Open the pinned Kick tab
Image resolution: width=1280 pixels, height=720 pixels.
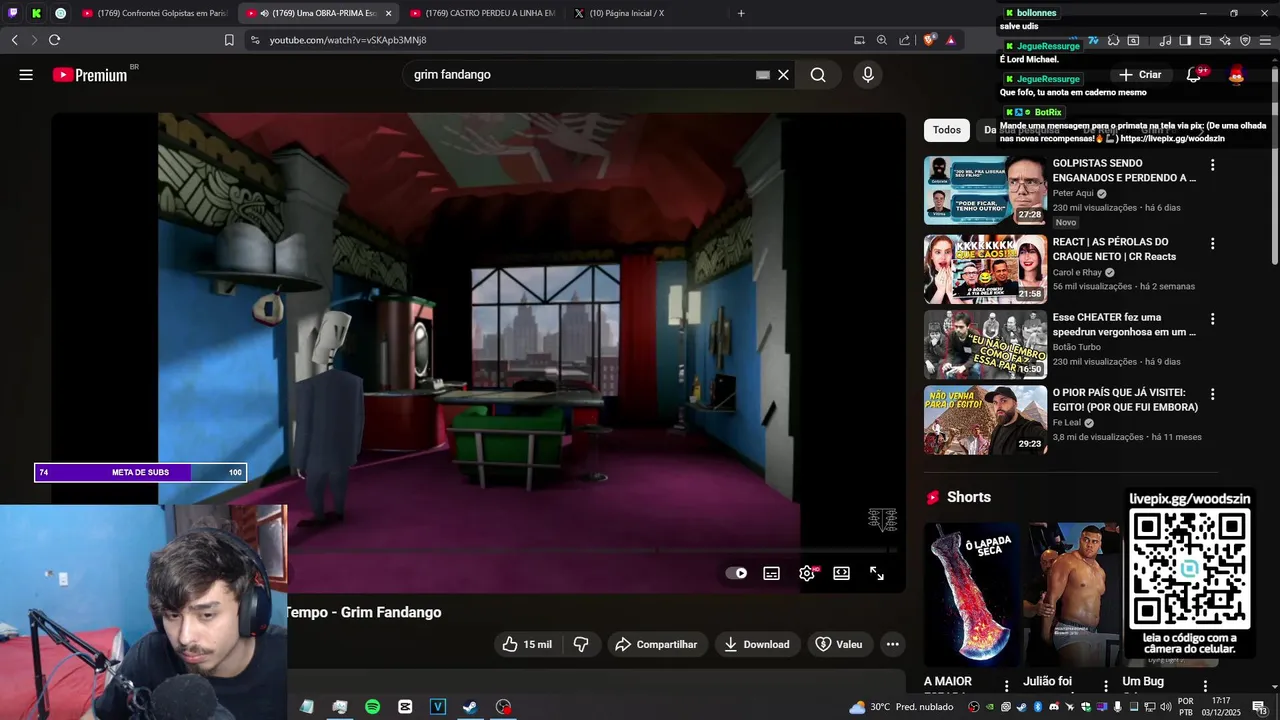[37, 13]
